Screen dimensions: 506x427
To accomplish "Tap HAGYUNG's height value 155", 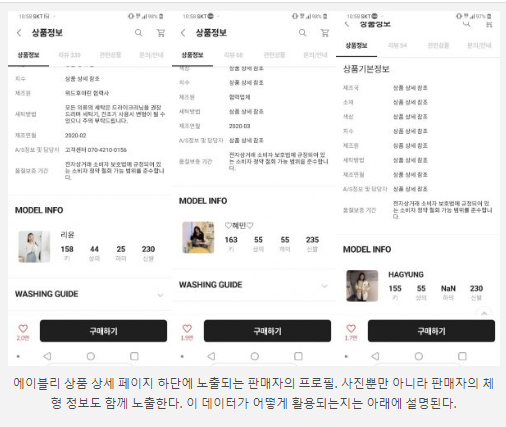I will [x=395, y=289].
